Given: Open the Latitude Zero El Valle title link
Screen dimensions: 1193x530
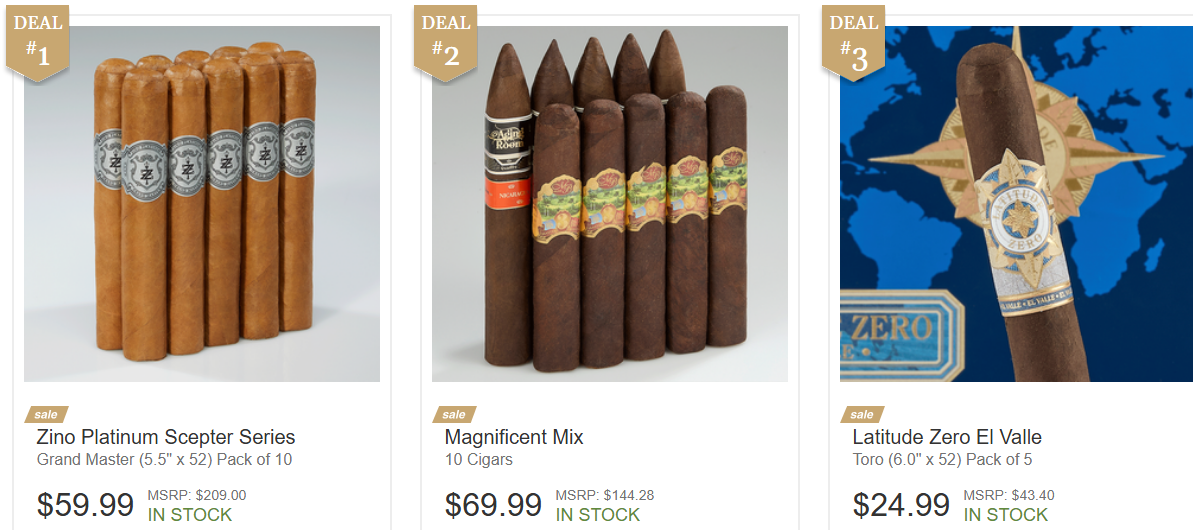Looking at the screenshot, I should (x=946, y=437).
